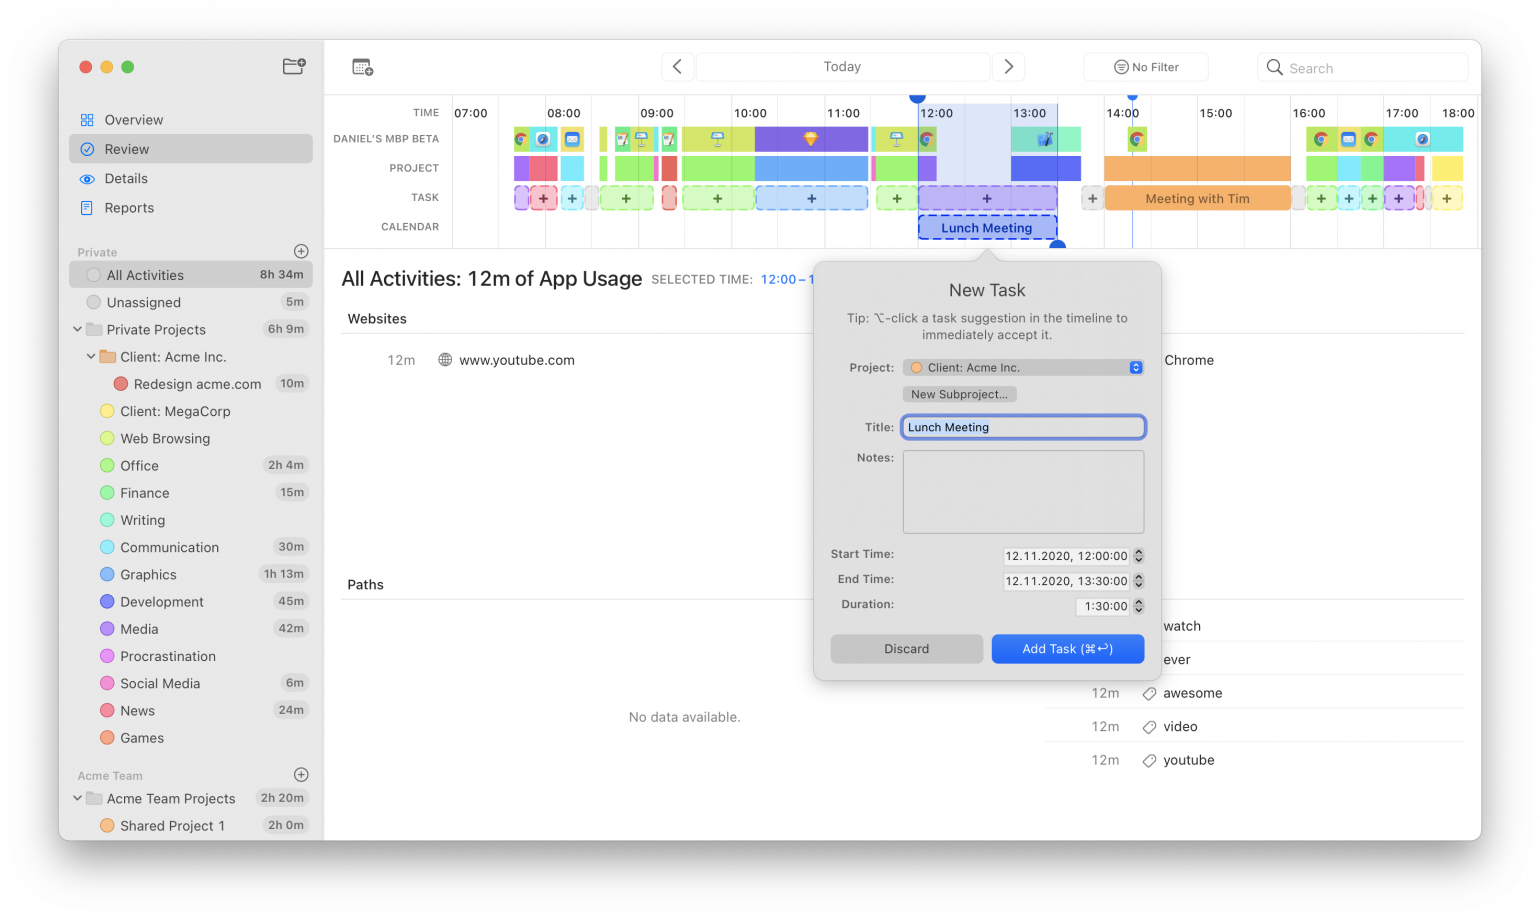
Task: Click the Chrome icon in the app usage timeline
Action: [520, 140]
